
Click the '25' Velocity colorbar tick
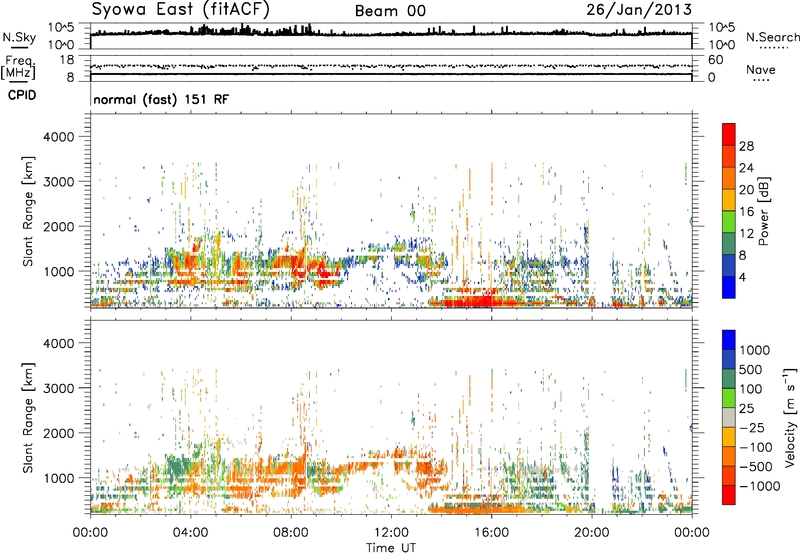pyautogui.click(x=746, y=408)
